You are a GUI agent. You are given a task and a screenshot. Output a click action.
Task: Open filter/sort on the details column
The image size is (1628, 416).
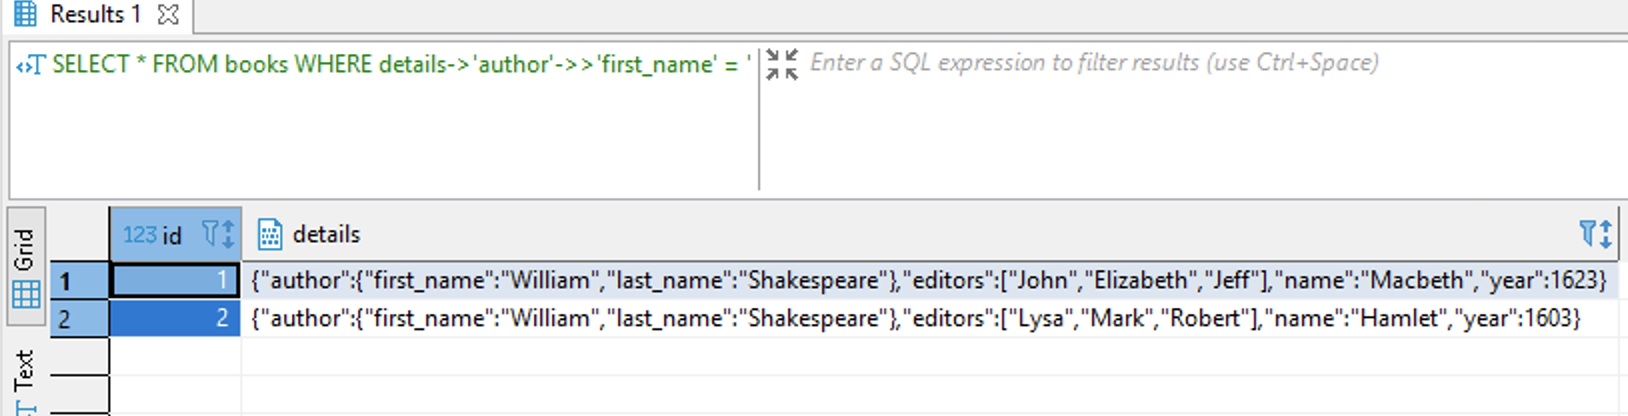[x=1595, y=235]
